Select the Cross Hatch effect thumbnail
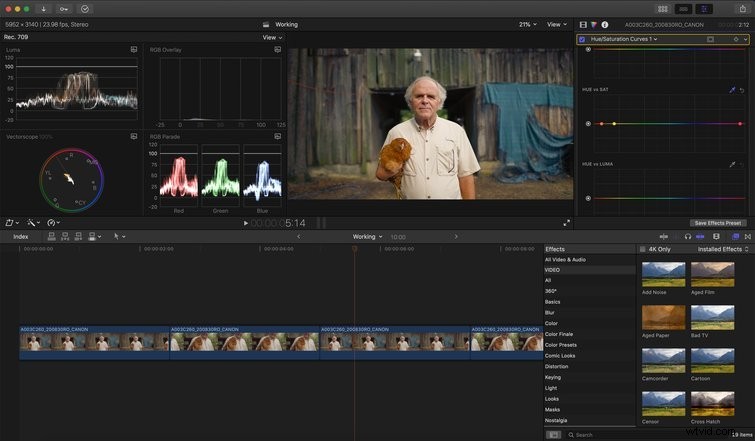This screenshot has width=755, height=441. (x=713, y=403)
